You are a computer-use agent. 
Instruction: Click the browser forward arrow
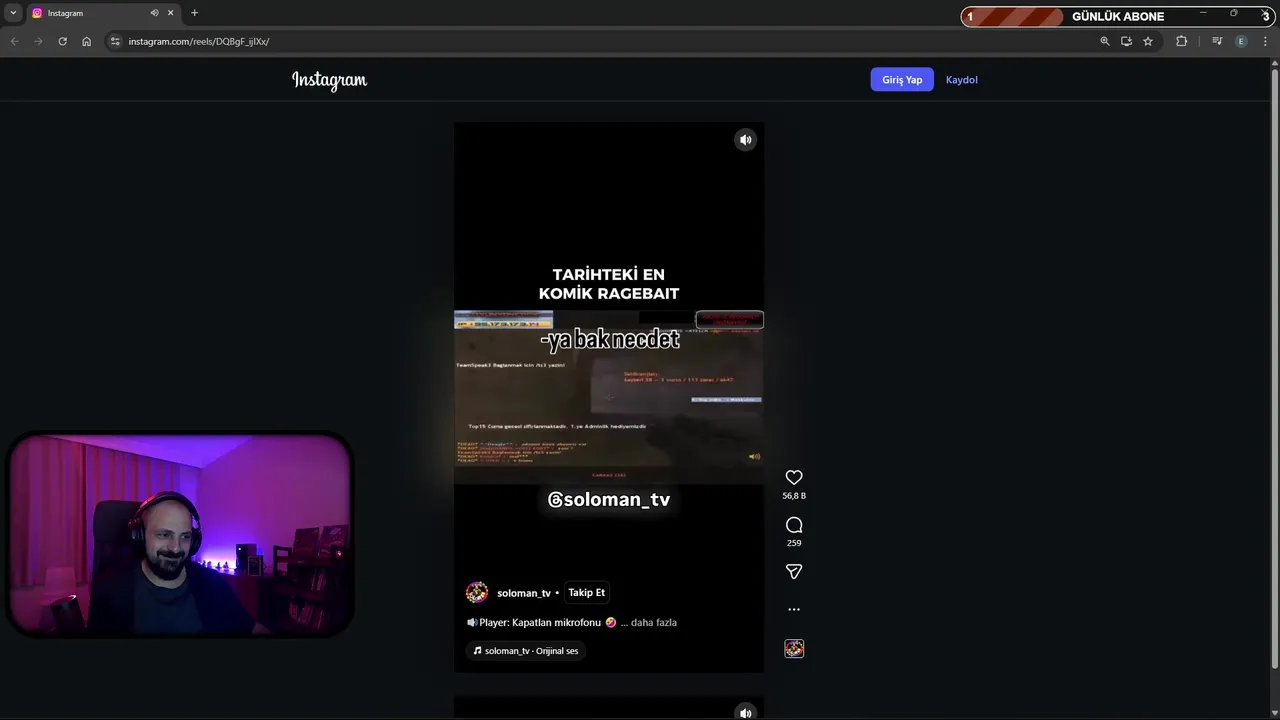pyautogui.click(x=38, y=41)
